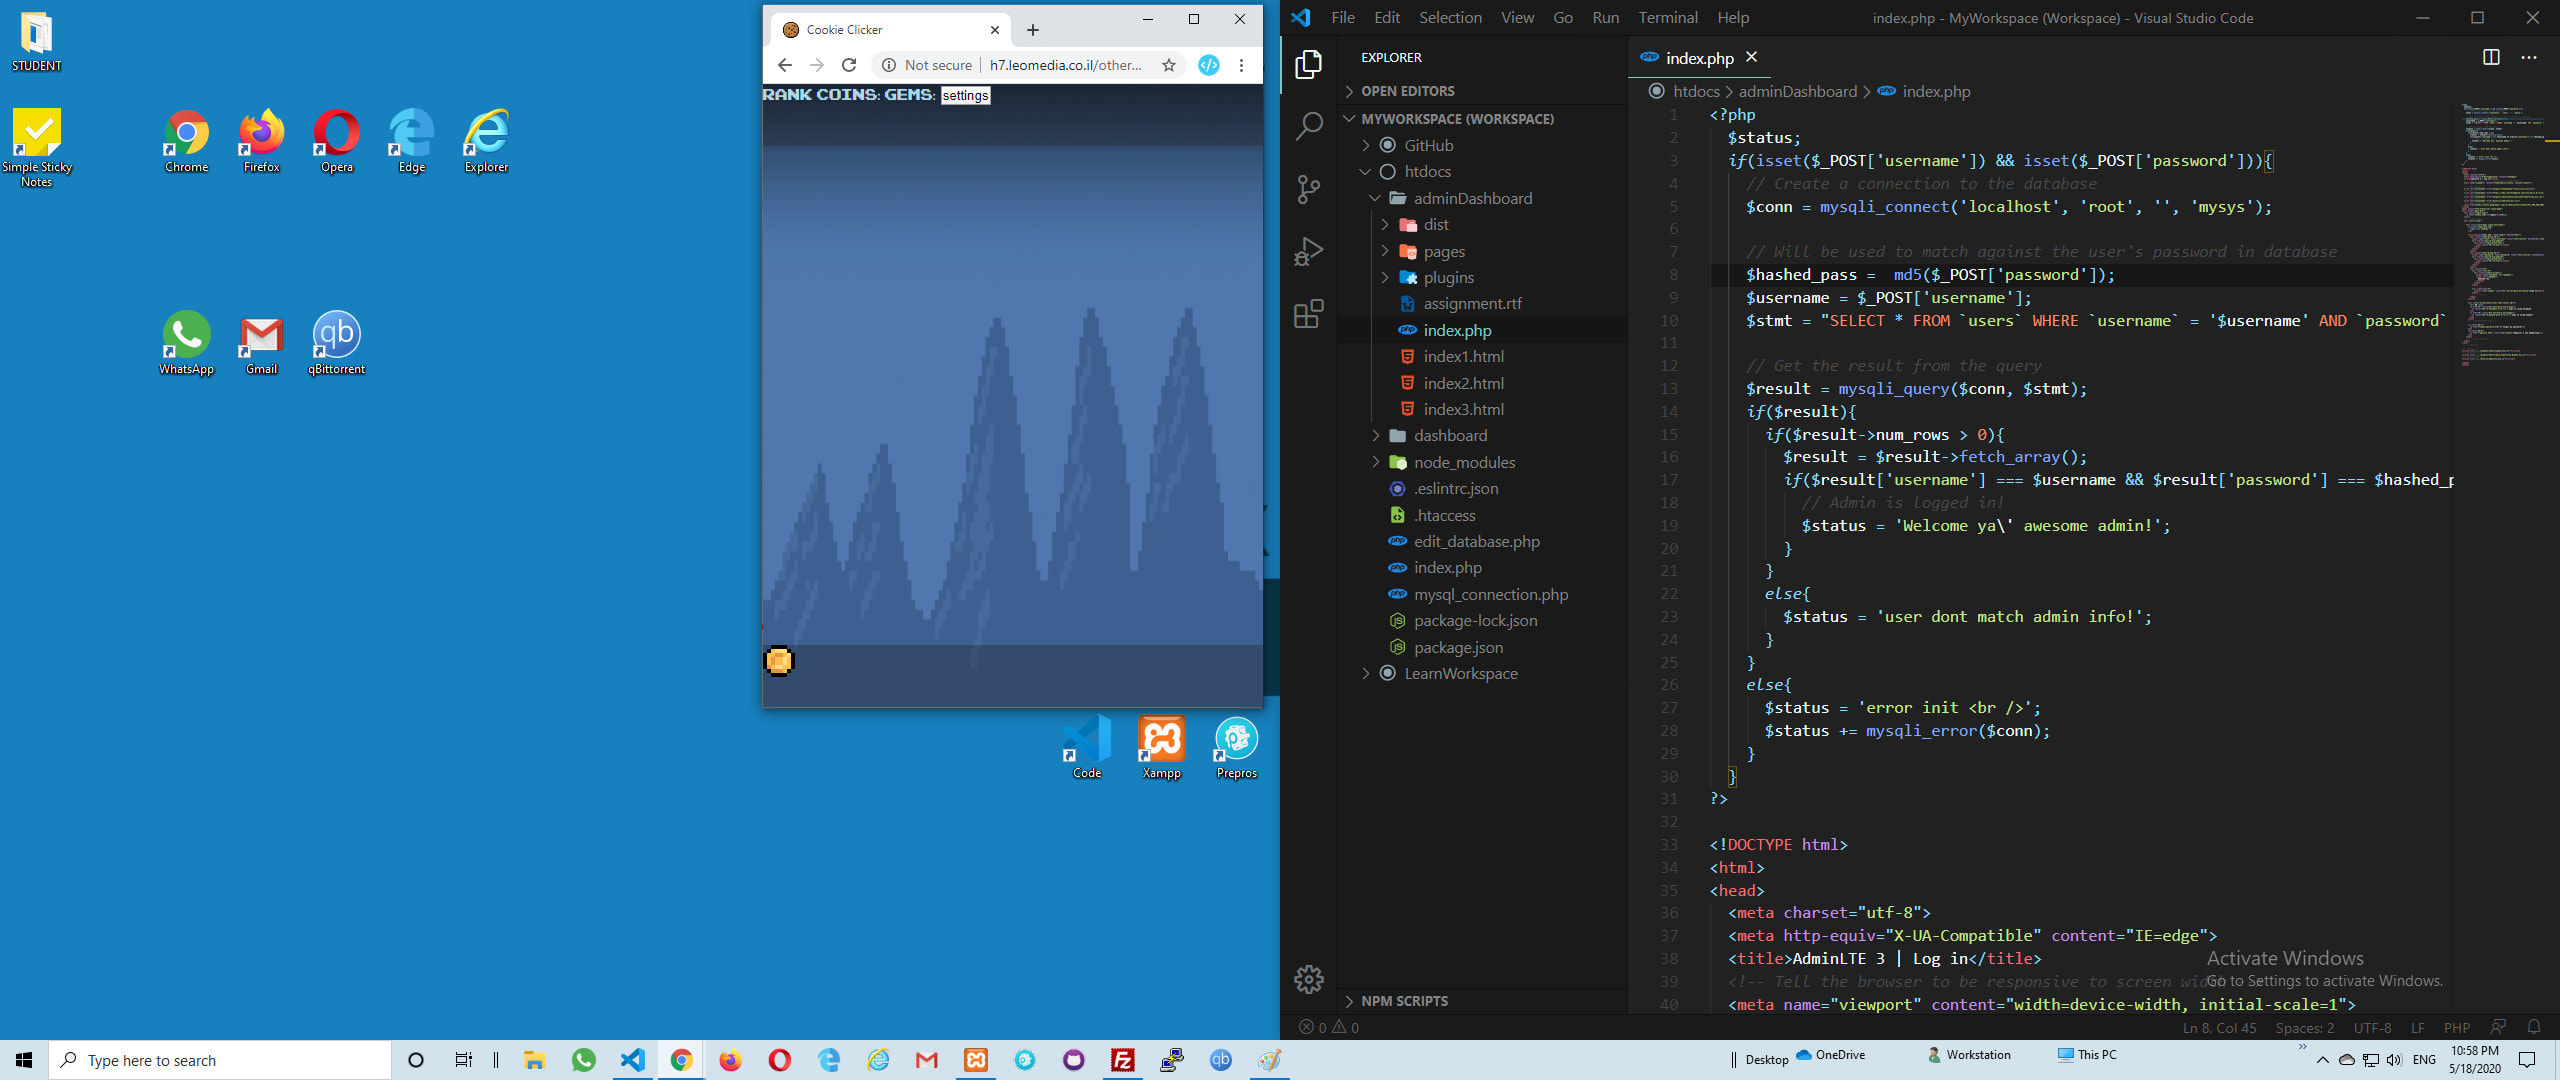Click the Settings gear icon bottom sidebar
This screenshot has height=1080, width=2560.
(x=1311, y=977)
